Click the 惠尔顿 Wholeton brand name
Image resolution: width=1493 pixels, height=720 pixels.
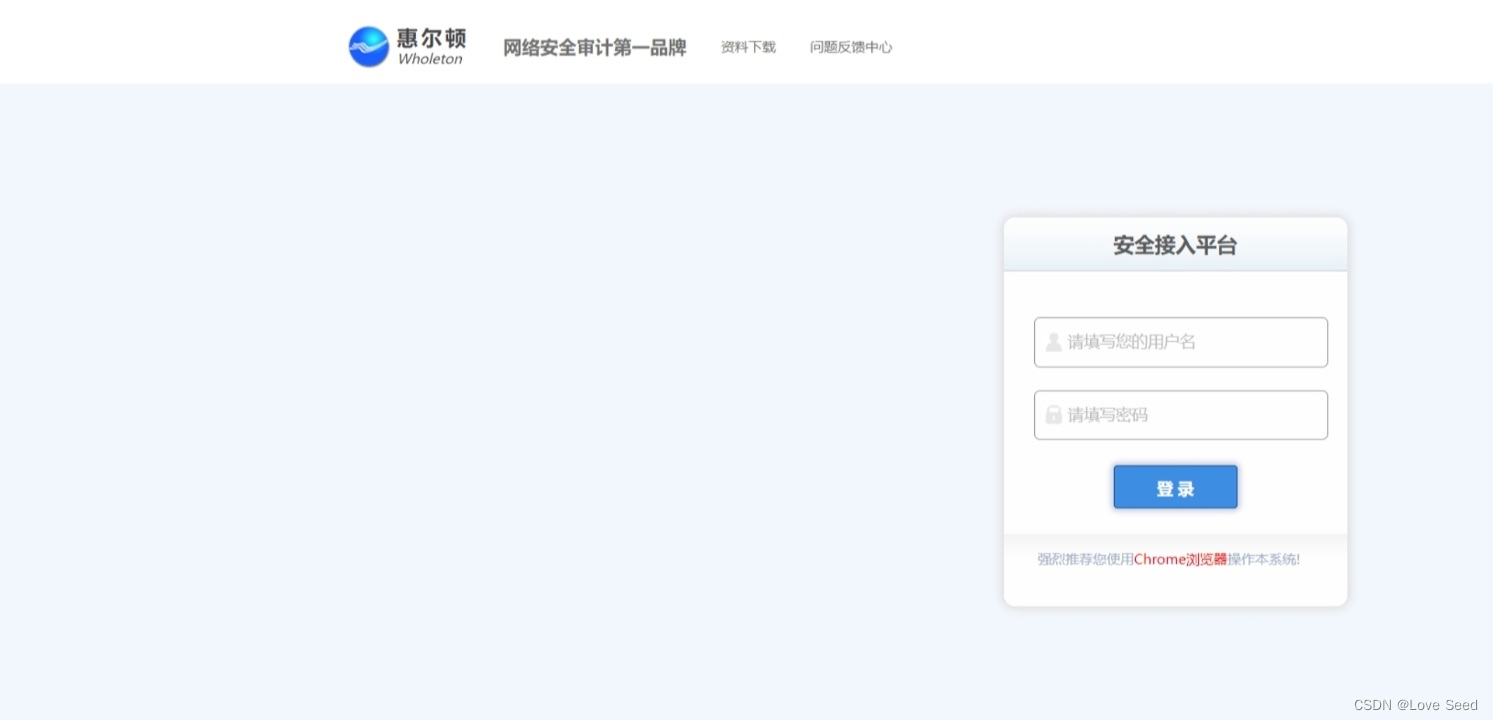(x=431, y=47)
